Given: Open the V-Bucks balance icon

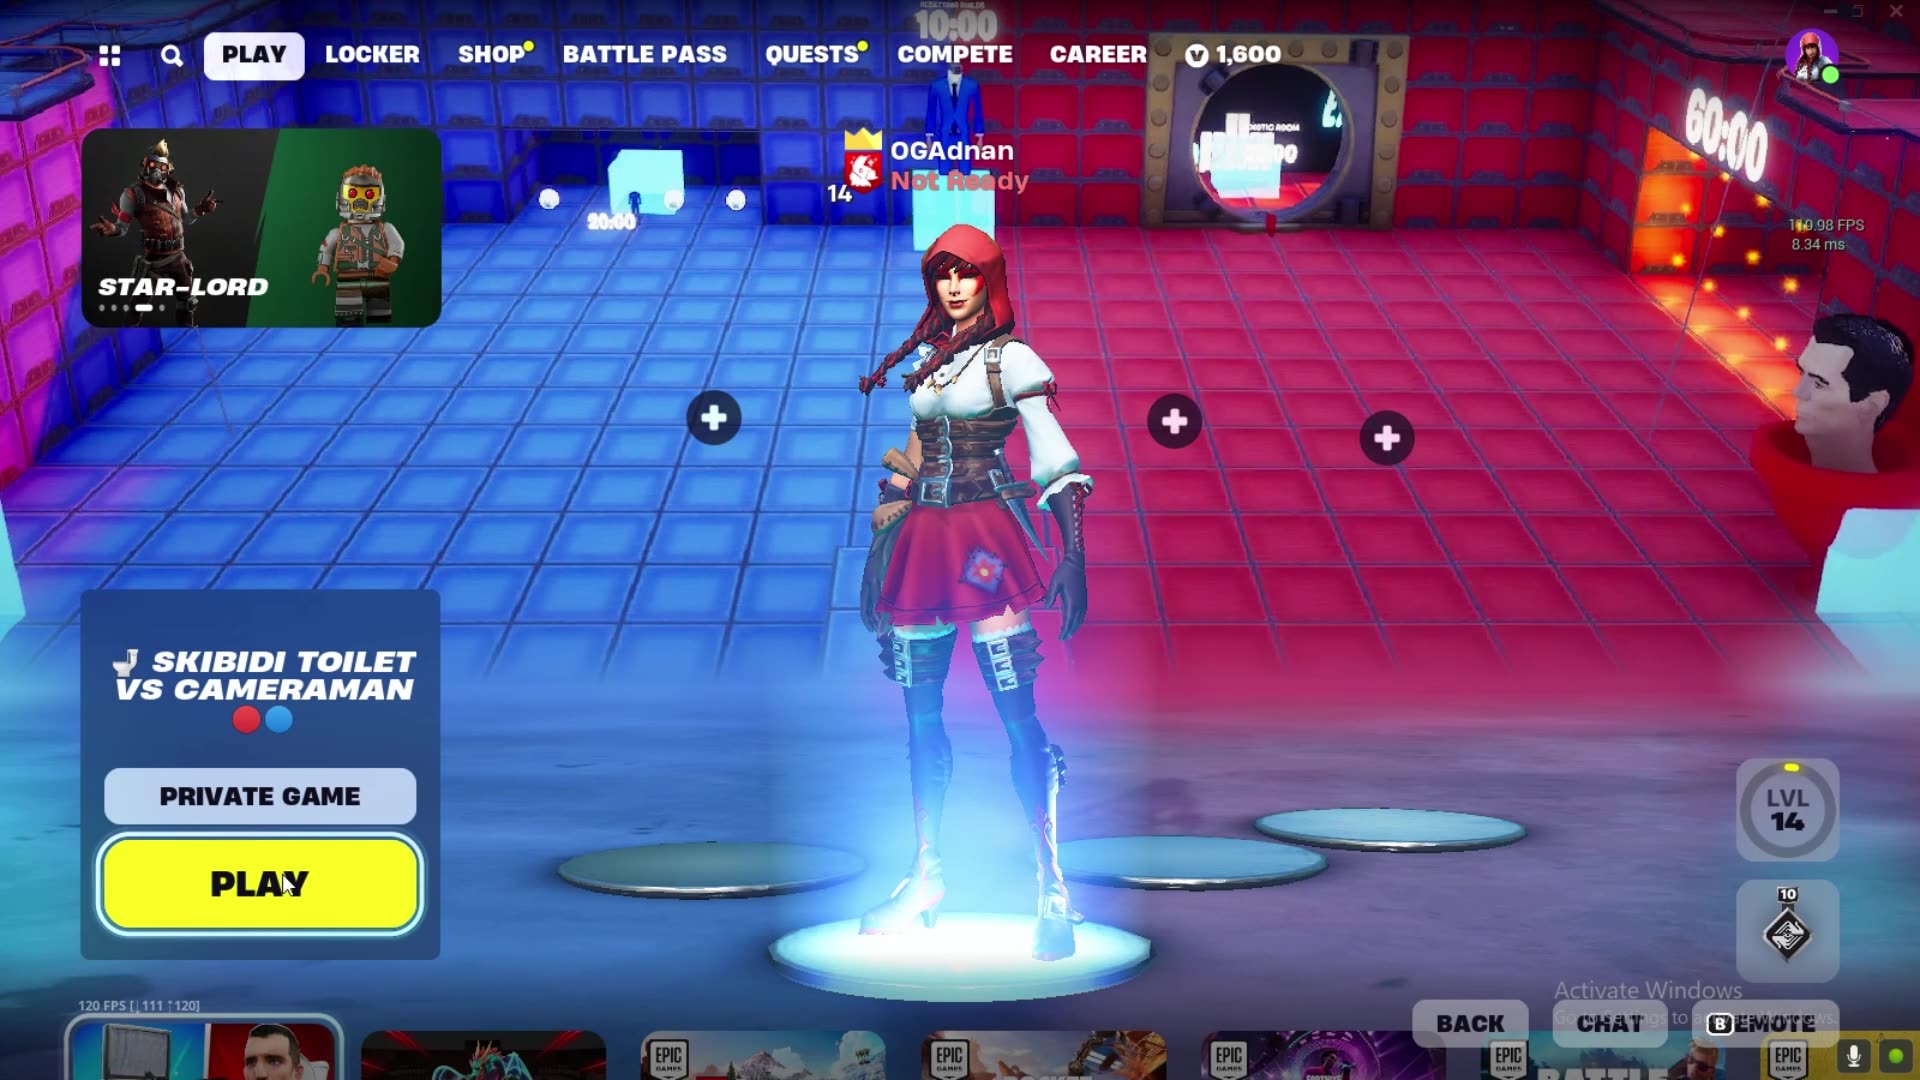Looking at the screenshot, I should point(1196,56).
